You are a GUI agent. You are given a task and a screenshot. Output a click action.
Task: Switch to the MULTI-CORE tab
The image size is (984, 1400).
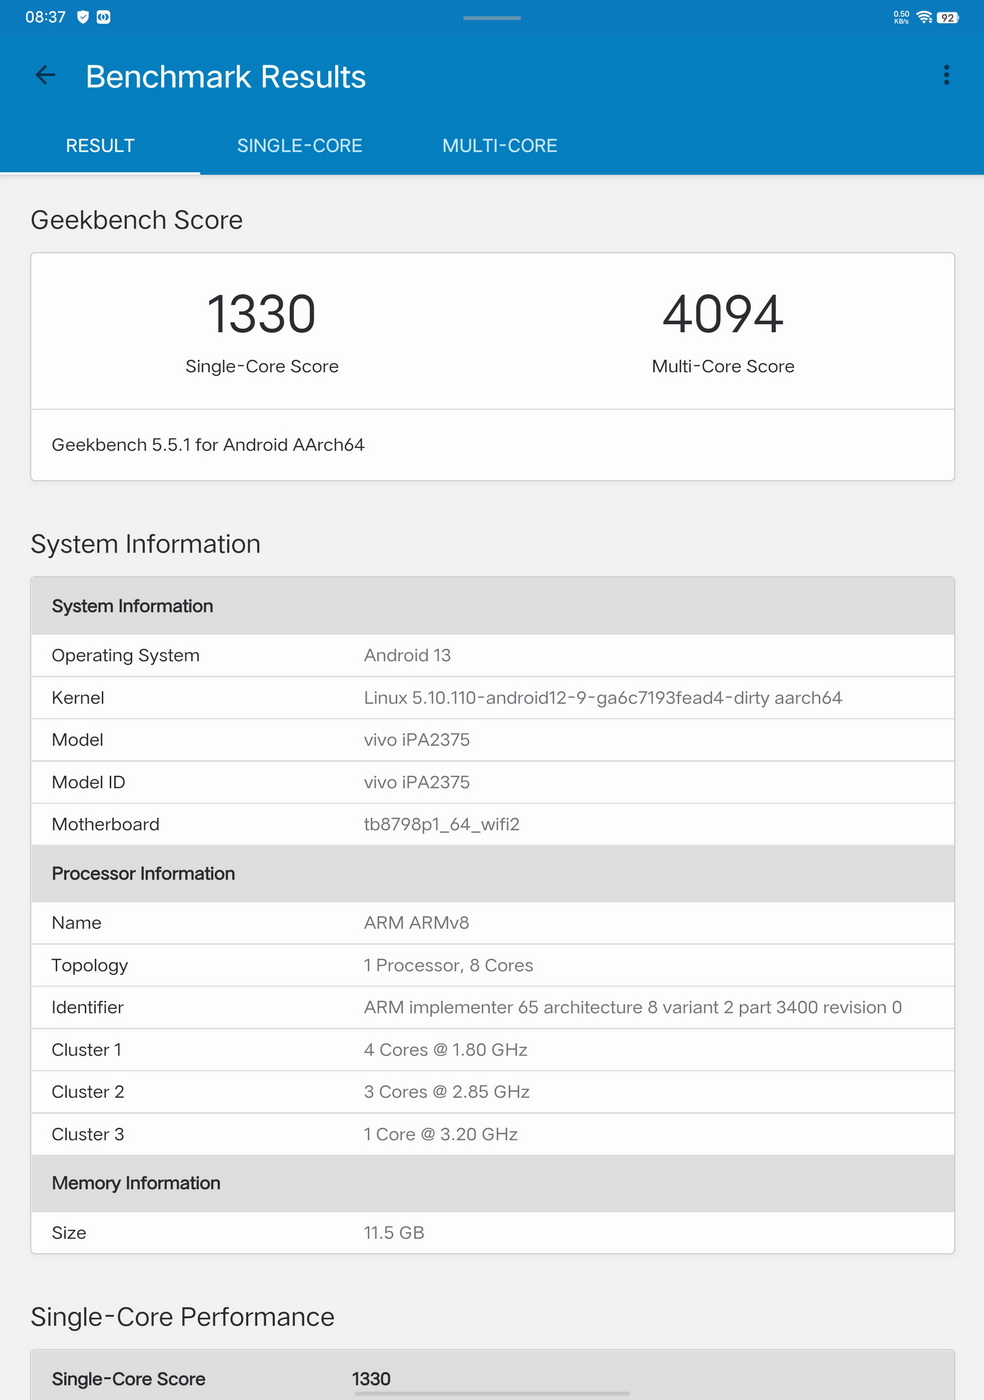(x=500, y=146)
